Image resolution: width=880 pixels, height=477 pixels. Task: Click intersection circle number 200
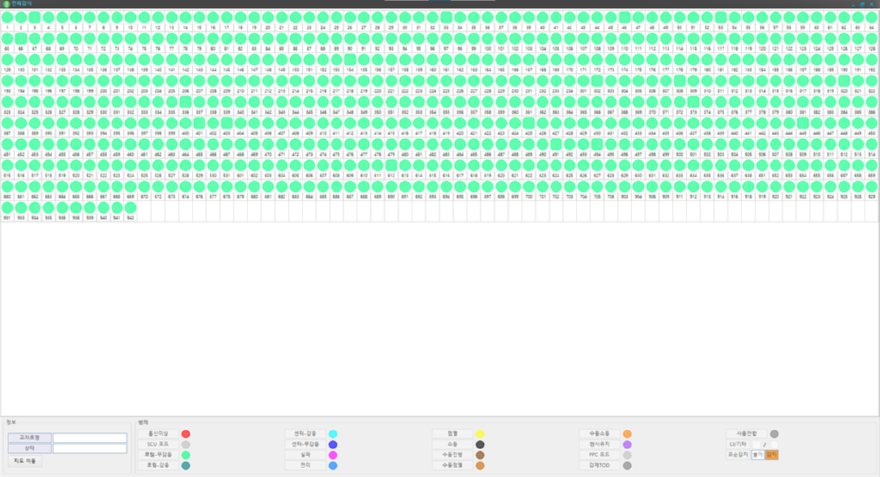pos(103,81)
